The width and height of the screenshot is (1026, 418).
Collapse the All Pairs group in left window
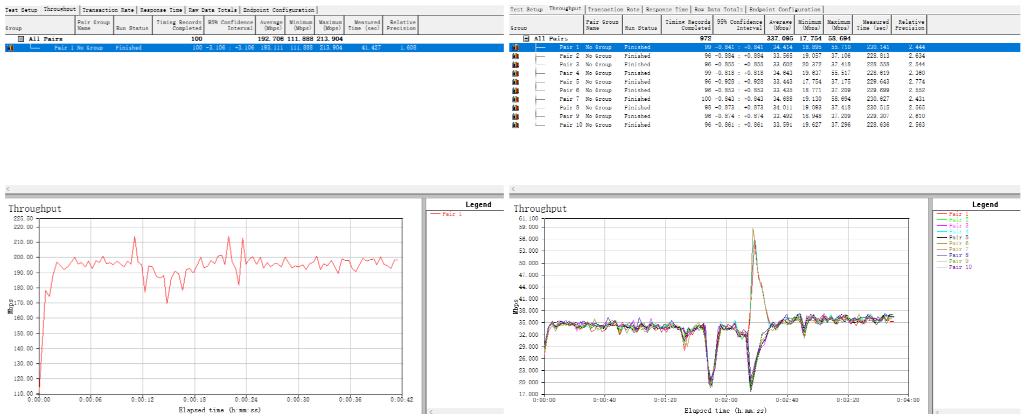point(20,39)
